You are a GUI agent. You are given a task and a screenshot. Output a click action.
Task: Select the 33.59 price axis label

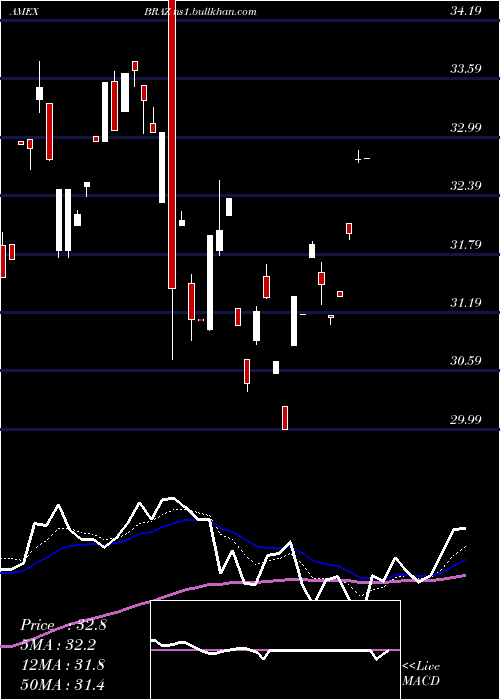(x=466, y=69)
